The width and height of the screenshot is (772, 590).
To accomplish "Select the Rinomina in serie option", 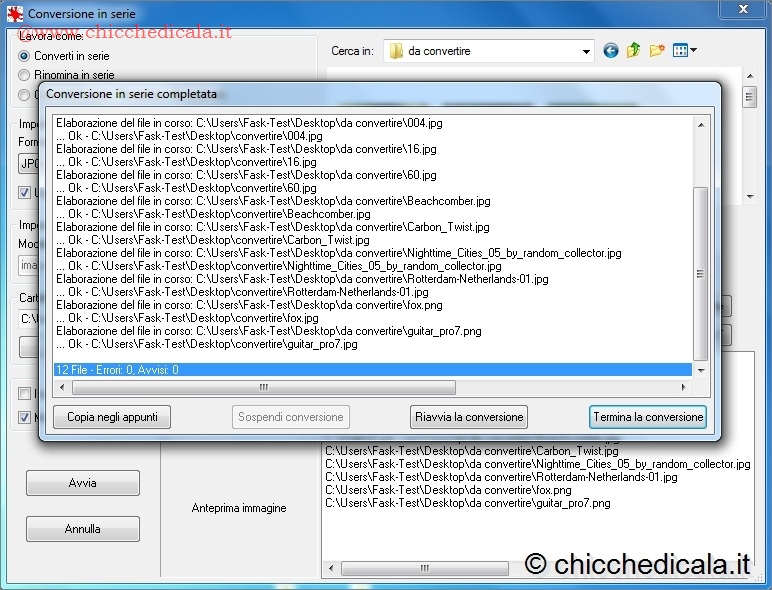I will (25, 75).
